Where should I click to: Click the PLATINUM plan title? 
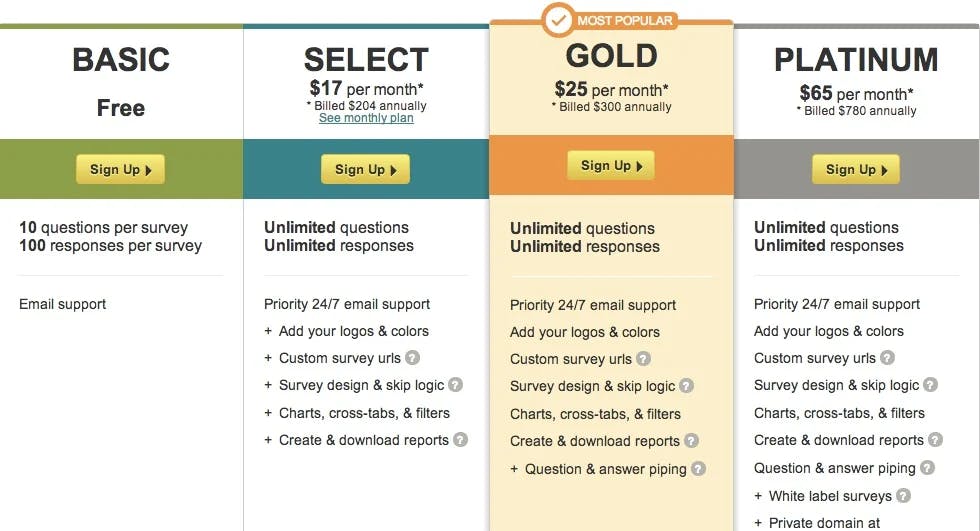856,60
